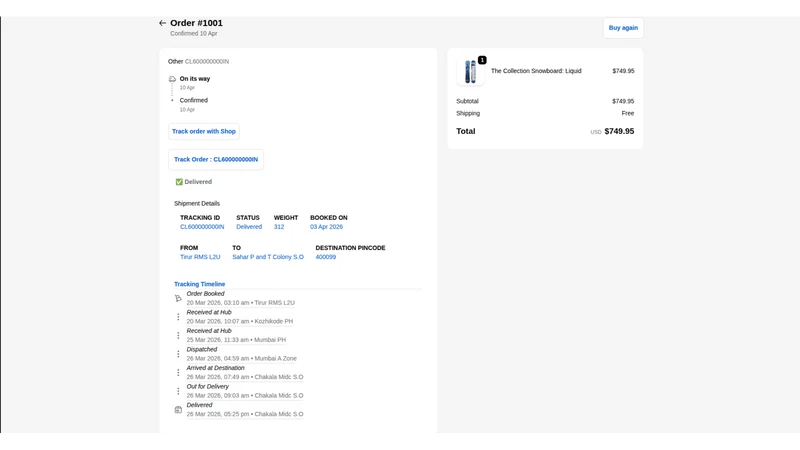
Task: Click Order Booked timeline entry
Action: click(x=206, y=294)
